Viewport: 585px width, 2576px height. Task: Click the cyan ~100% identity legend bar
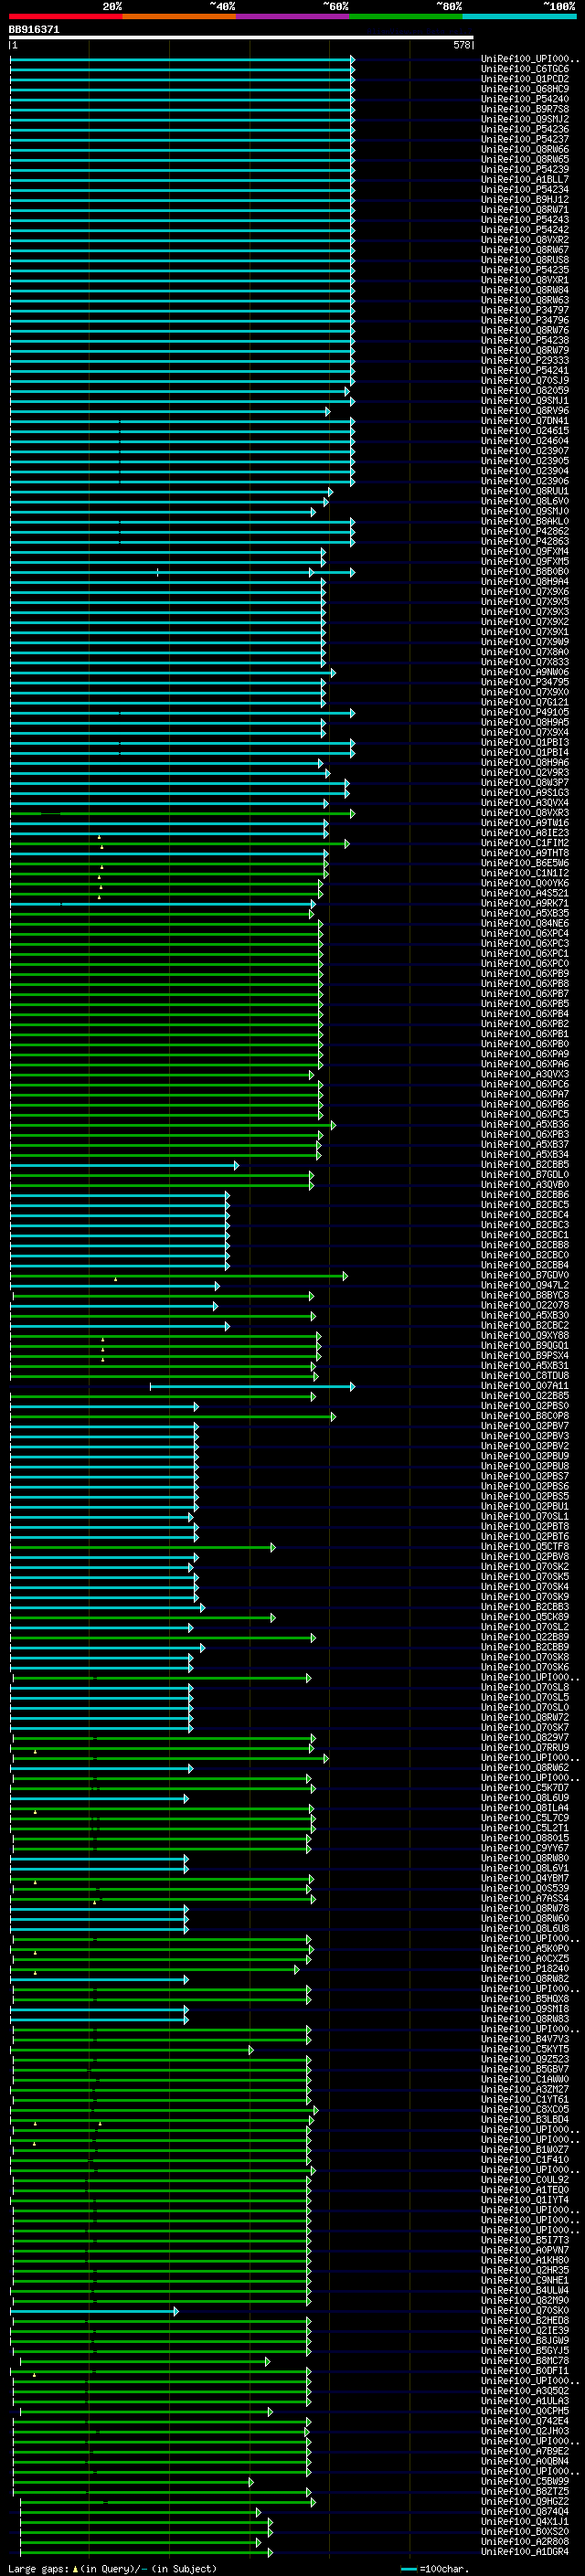519,16
